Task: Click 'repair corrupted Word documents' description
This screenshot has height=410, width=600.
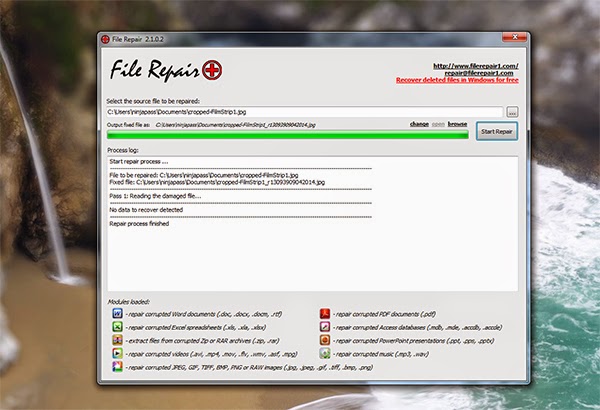Action: [x=204, y=314]
